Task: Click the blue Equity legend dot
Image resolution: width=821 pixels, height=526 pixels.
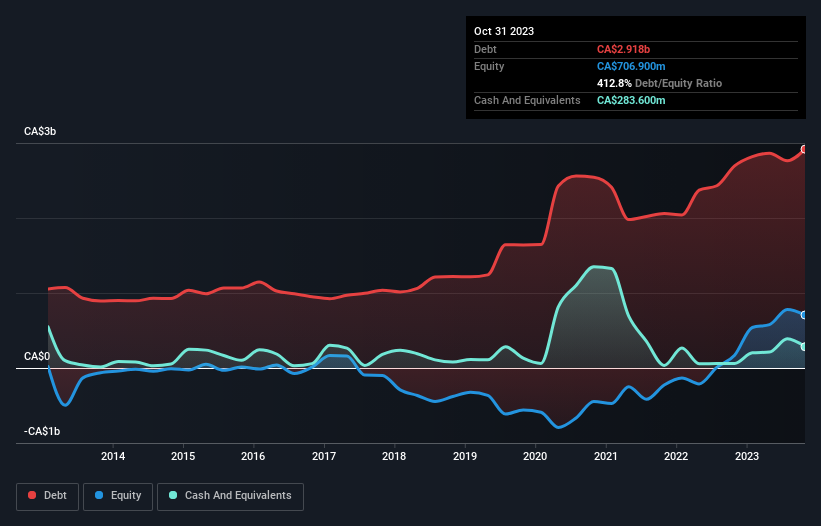Action: tap(98, 495)
